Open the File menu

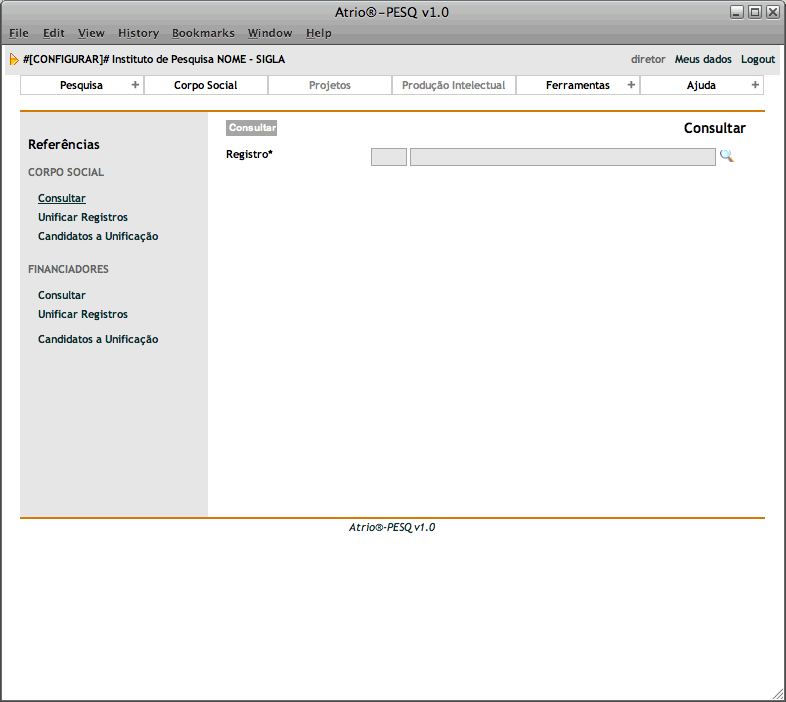pos(19,33)
